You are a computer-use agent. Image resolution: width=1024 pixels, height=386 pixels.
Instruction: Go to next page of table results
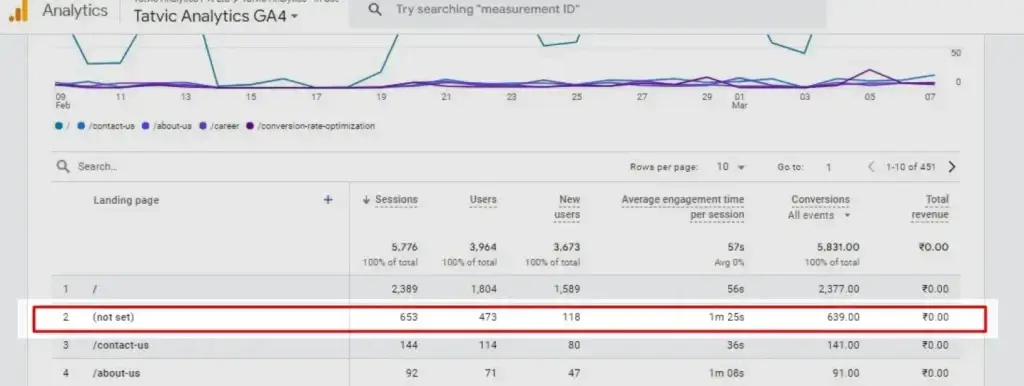coord(952,167)
